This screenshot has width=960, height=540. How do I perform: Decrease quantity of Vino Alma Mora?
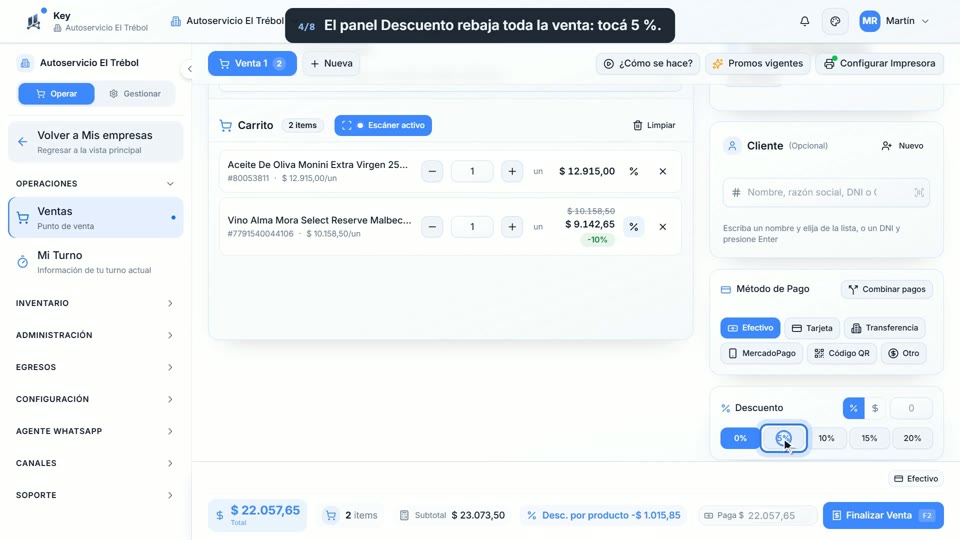[x=432, y=227]
